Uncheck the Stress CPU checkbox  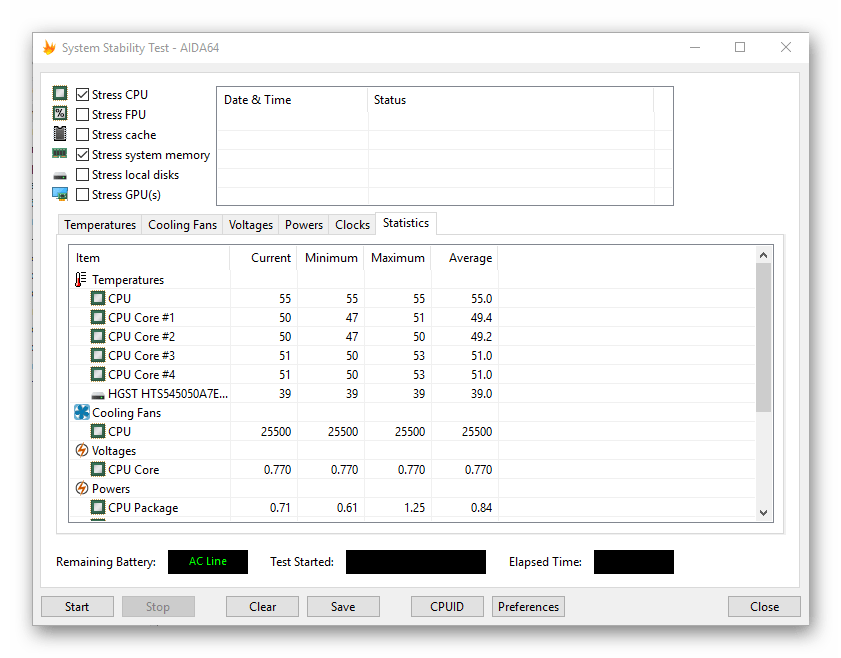point(83,95)
